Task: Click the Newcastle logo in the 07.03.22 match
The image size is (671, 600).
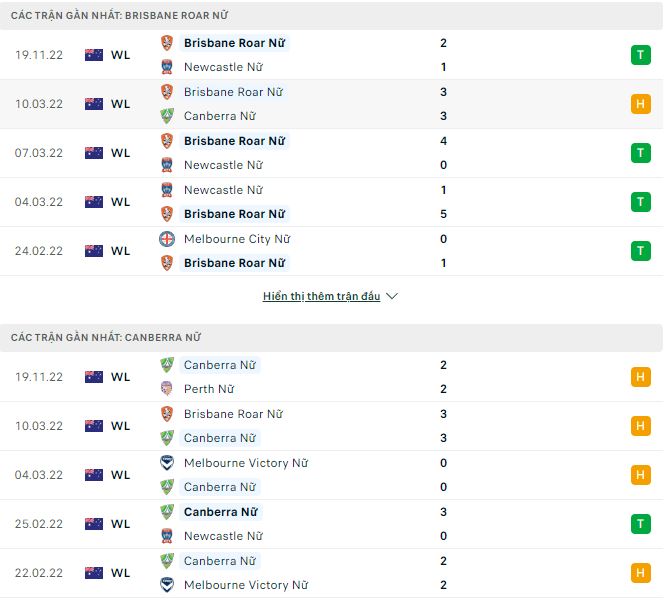Action: point(167,165)
